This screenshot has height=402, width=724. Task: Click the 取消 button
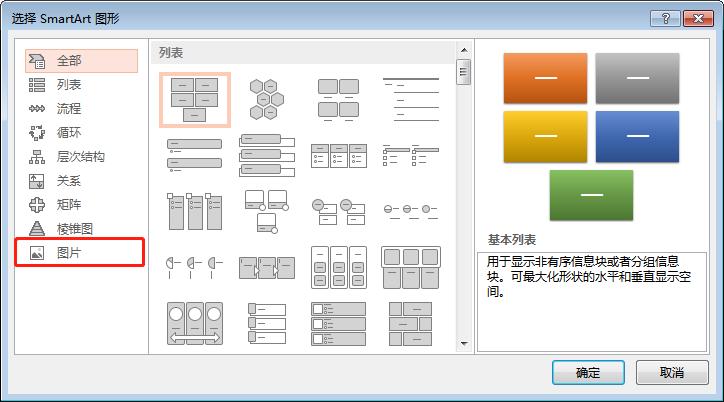click(672, 372)
